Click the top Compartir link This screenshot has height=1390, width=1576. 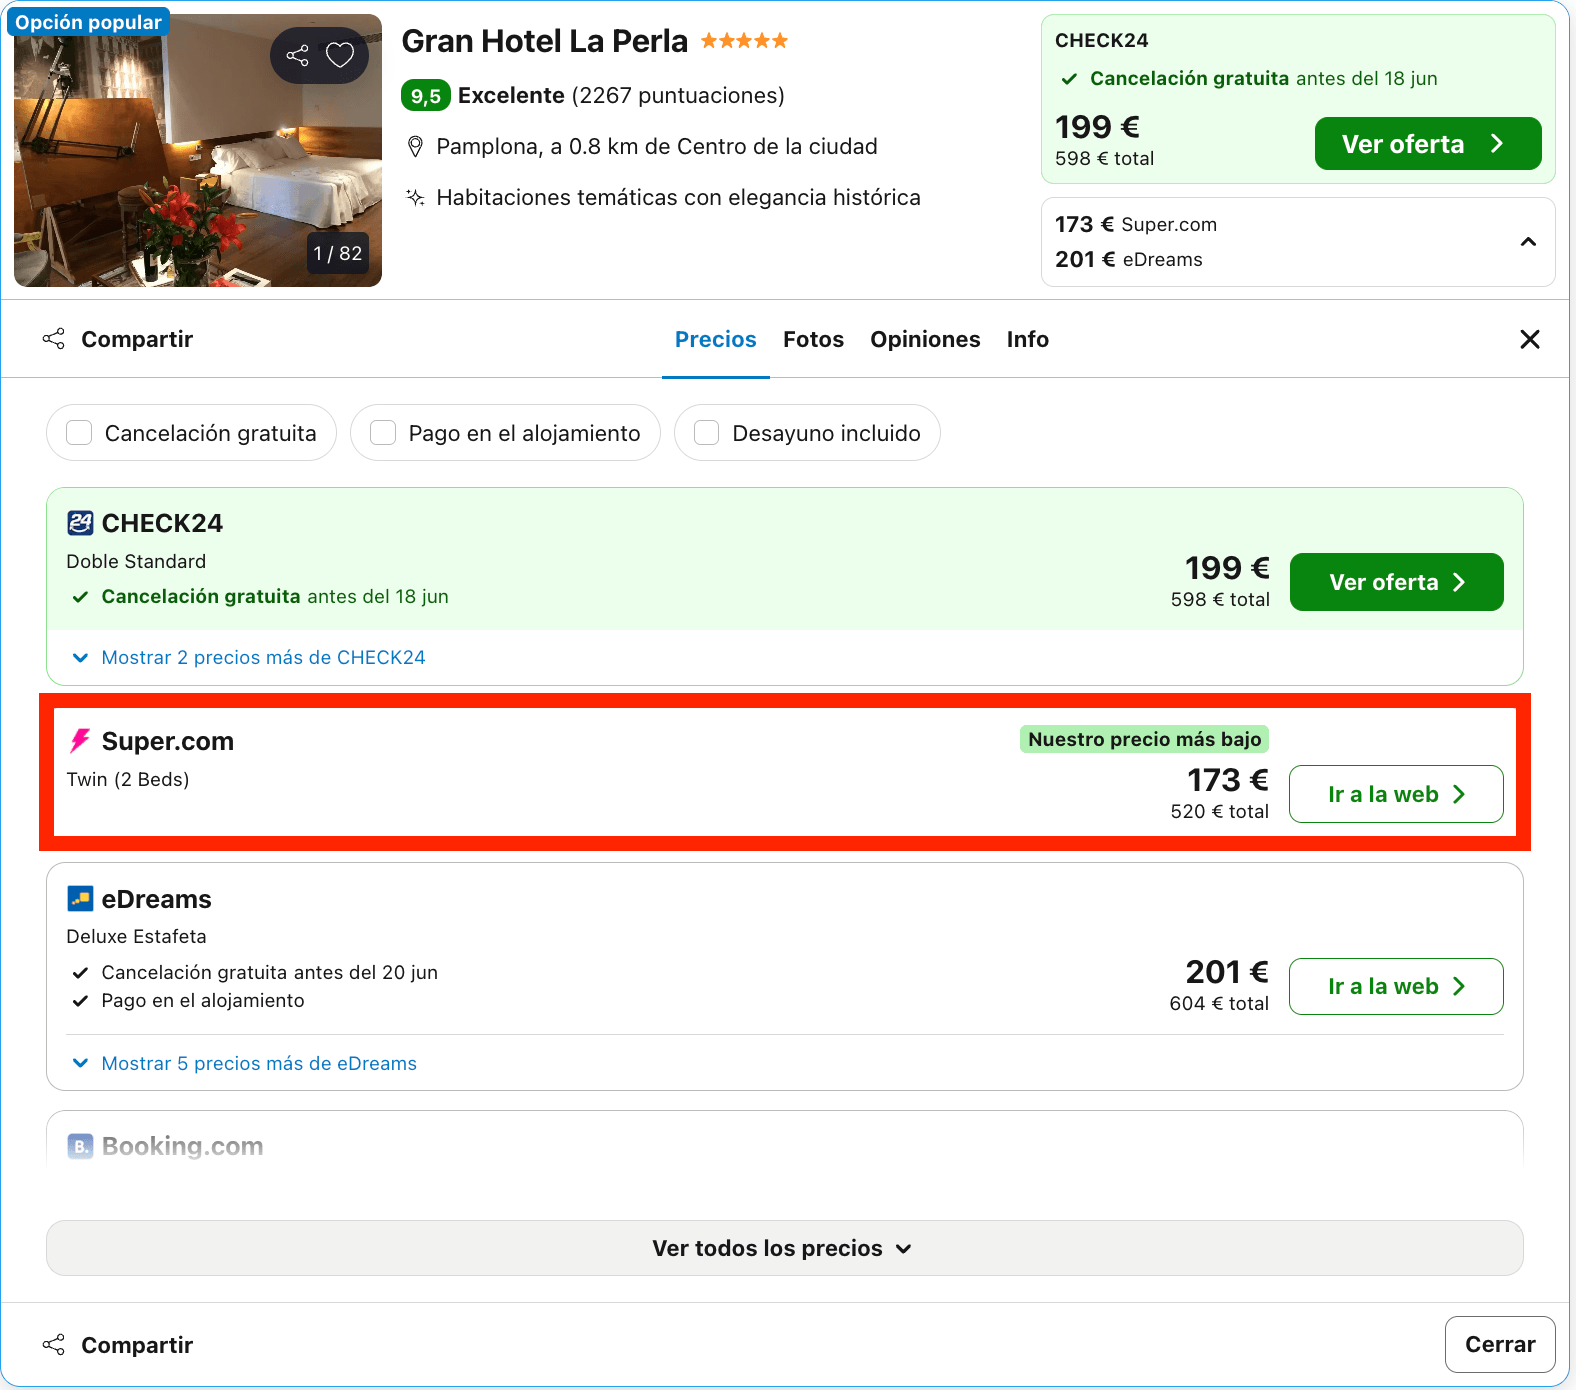[137, 339]
